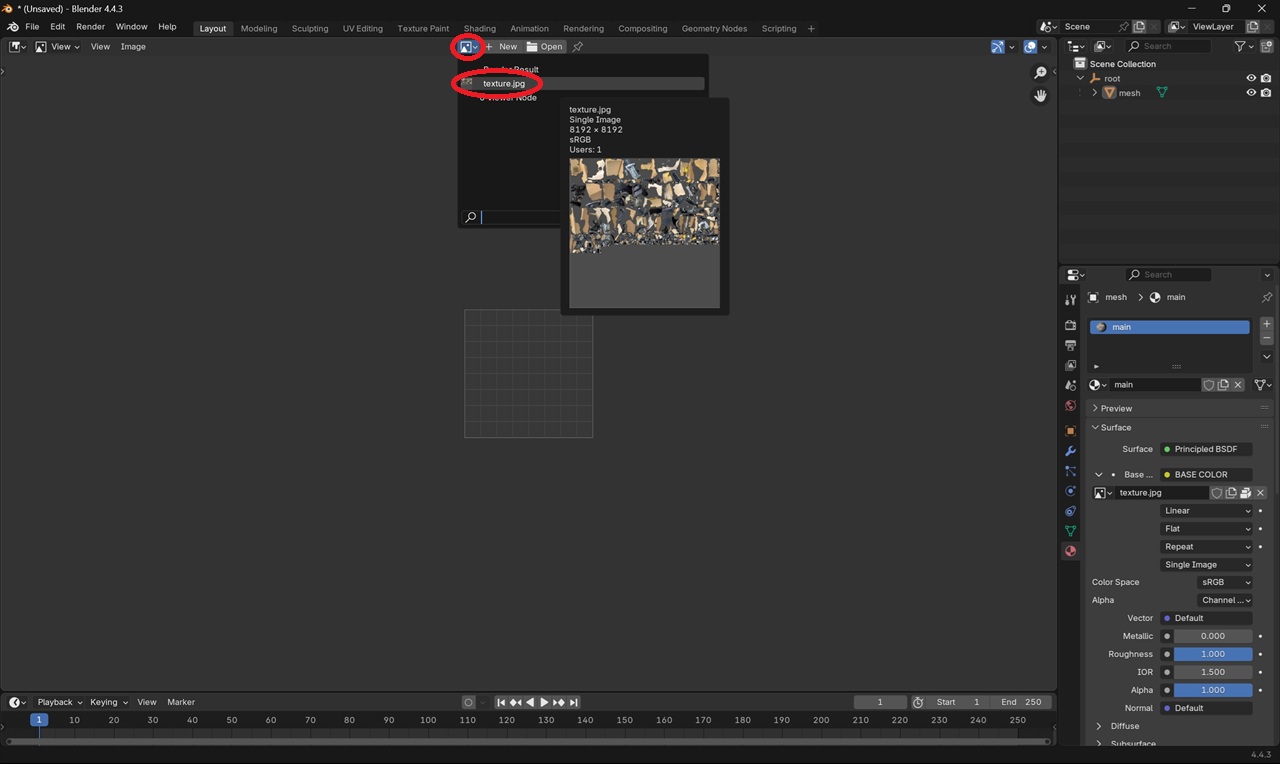Click the Roughness value slider
Screen dimensions: 1280x764
tap(1212, 654)
